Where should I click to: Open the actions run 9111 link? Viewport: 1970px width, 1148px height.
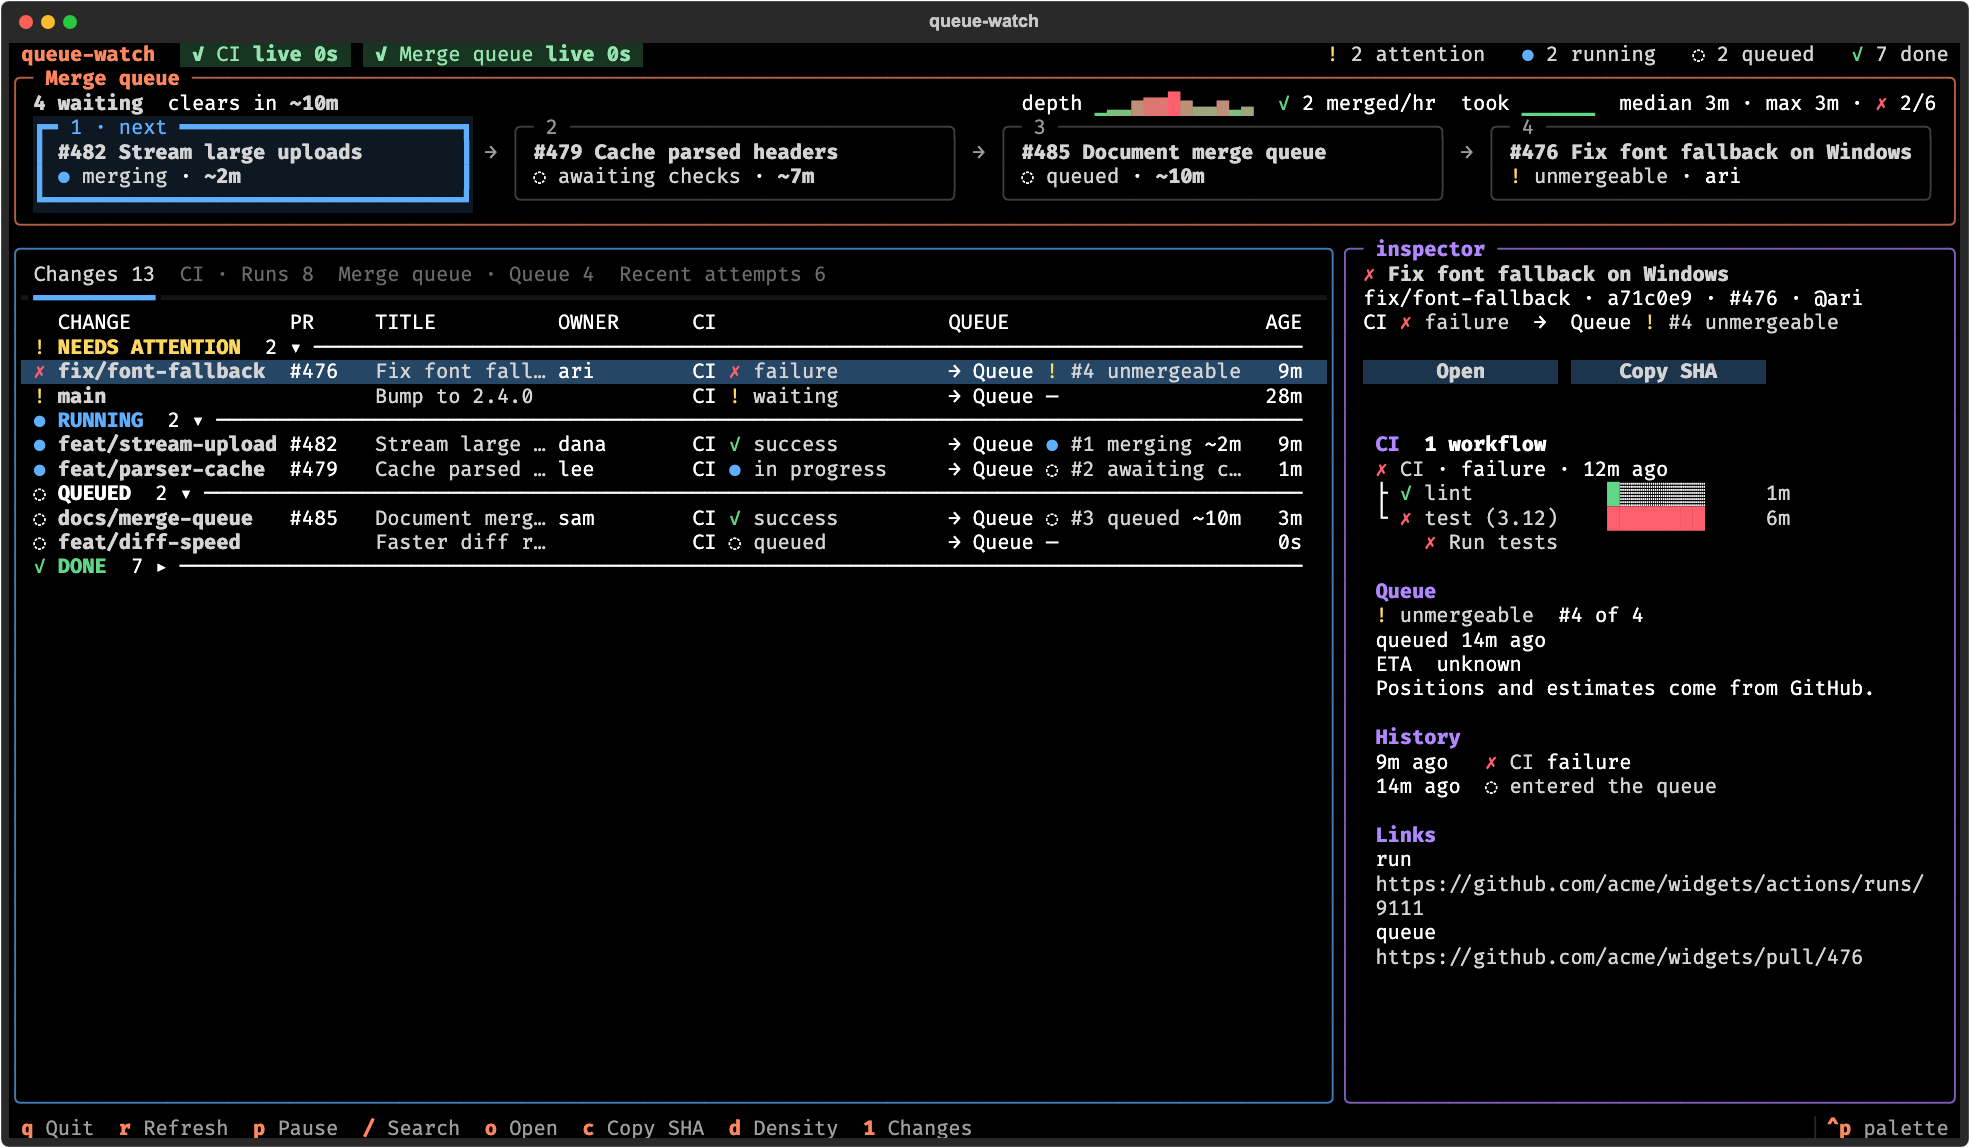1649,896
